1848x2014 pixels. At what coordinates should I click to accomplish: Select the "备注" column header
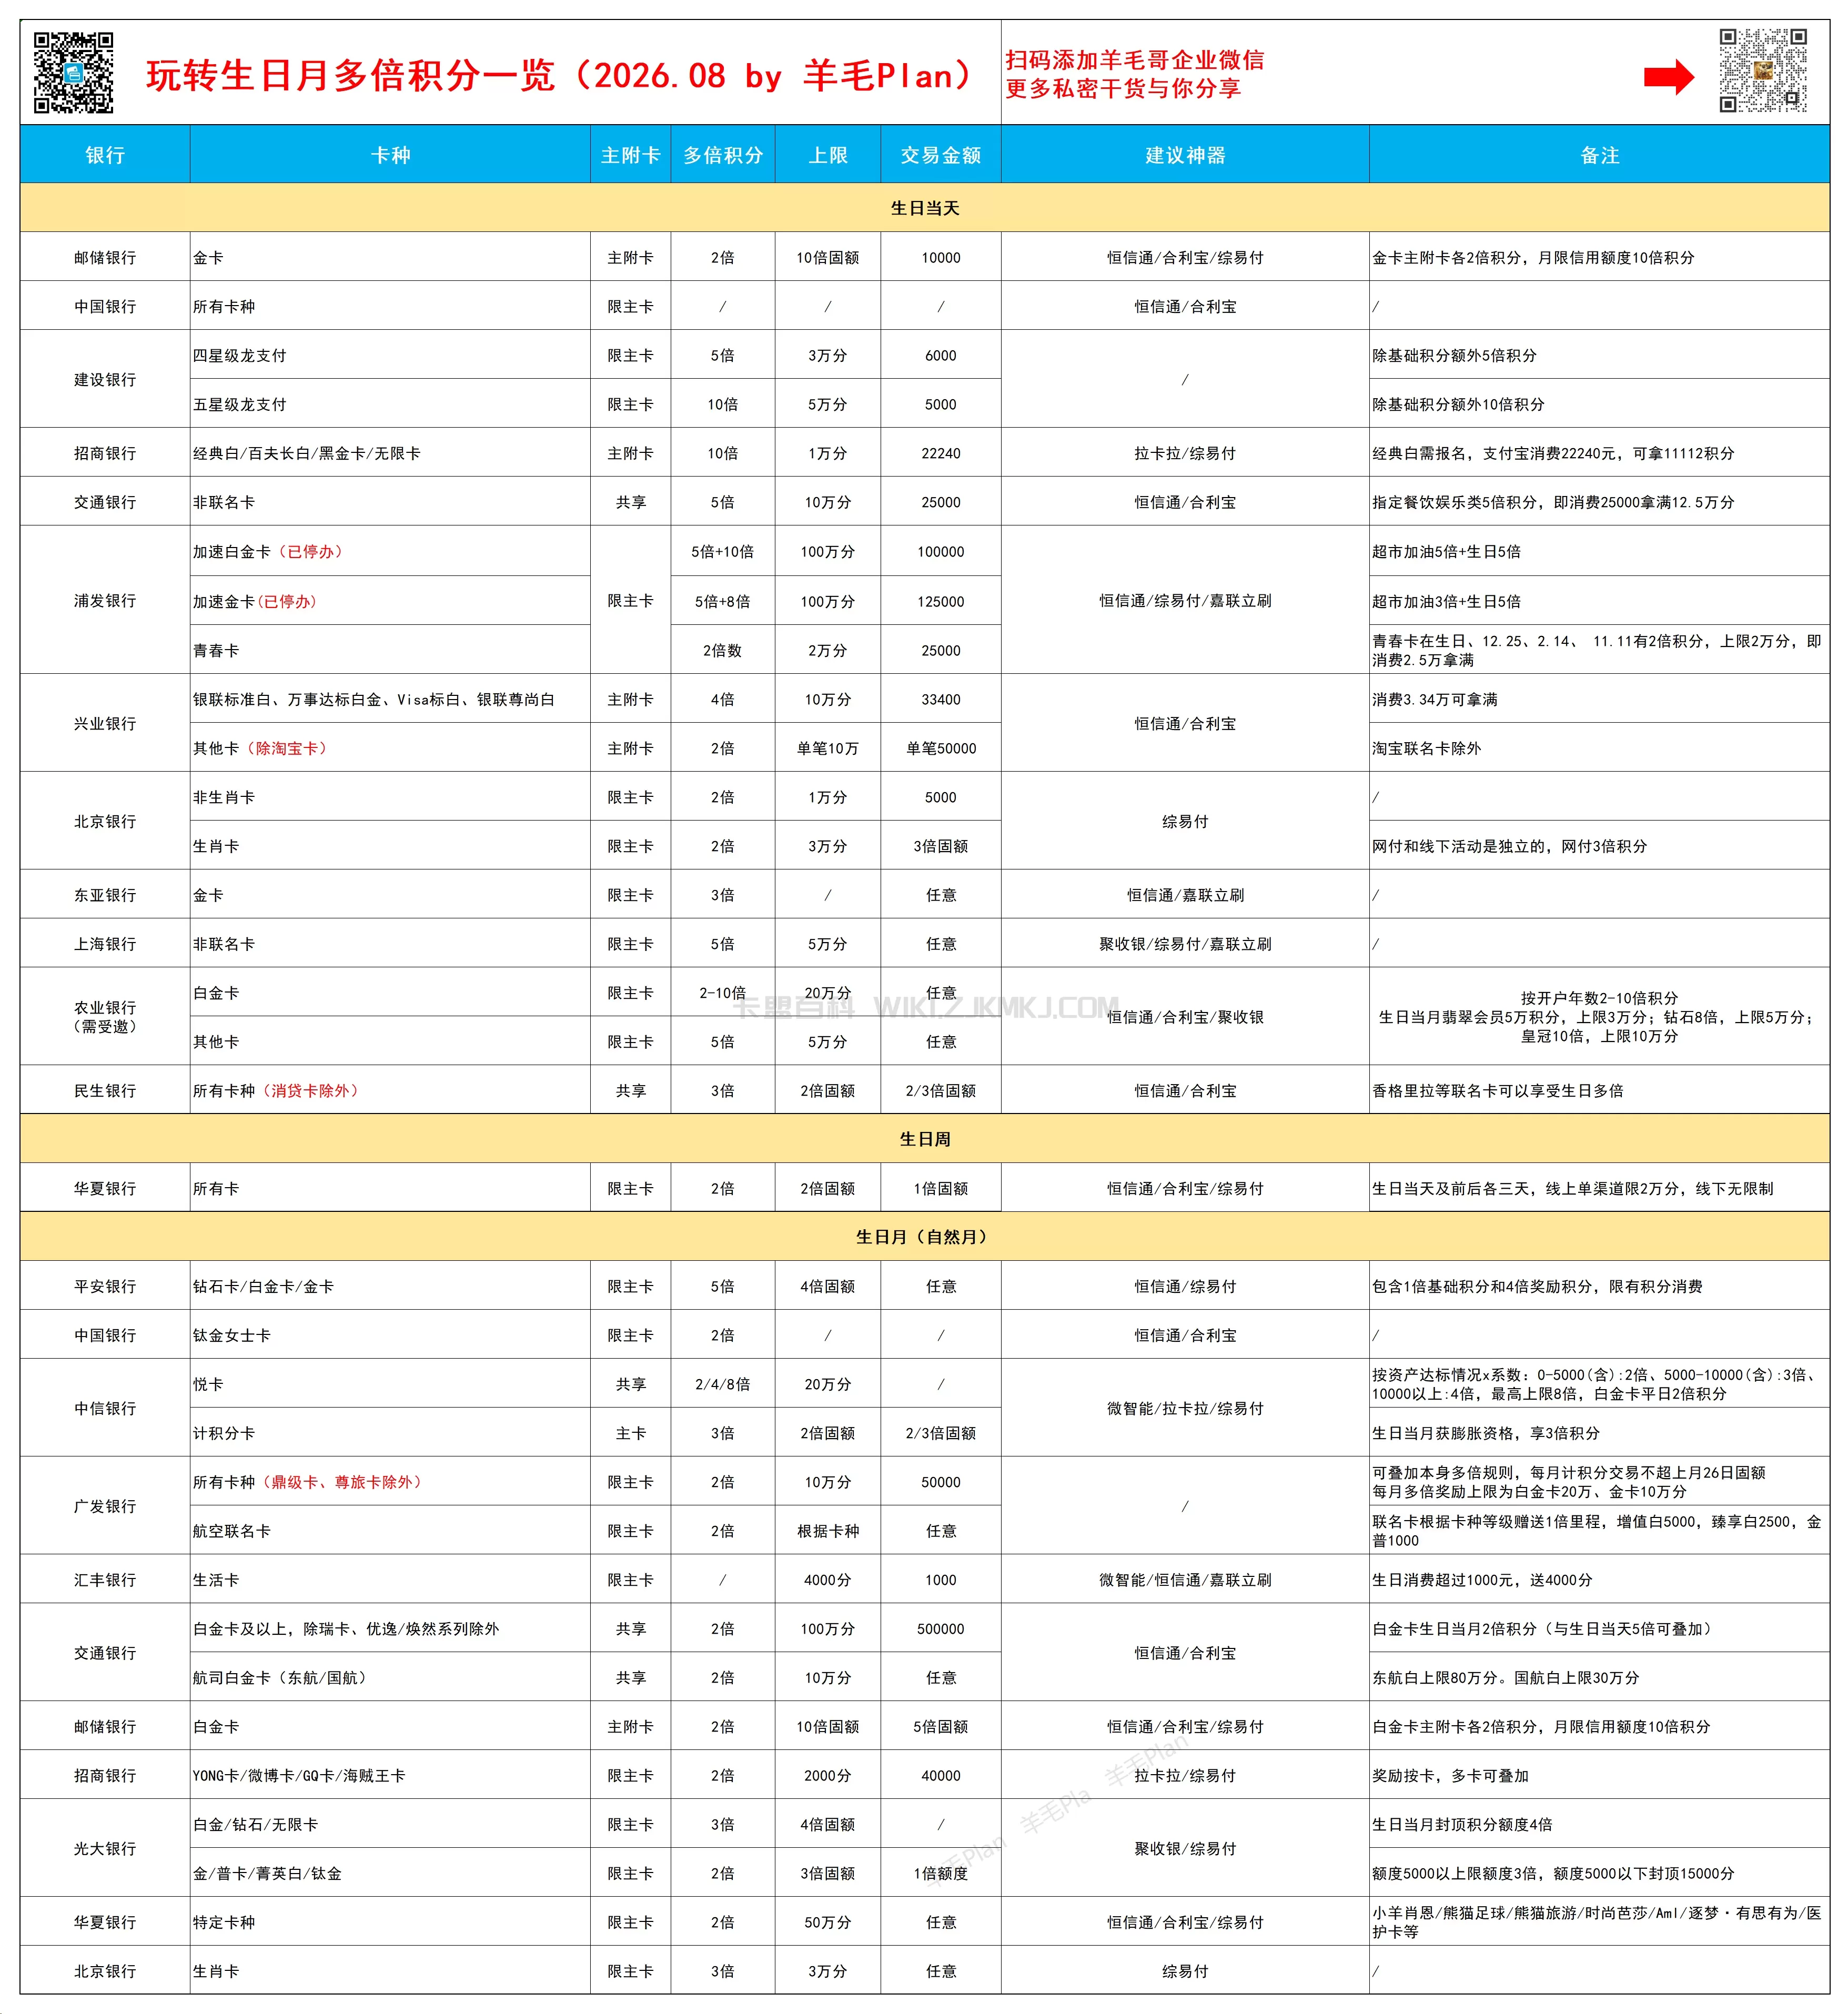pos(1599,155)
